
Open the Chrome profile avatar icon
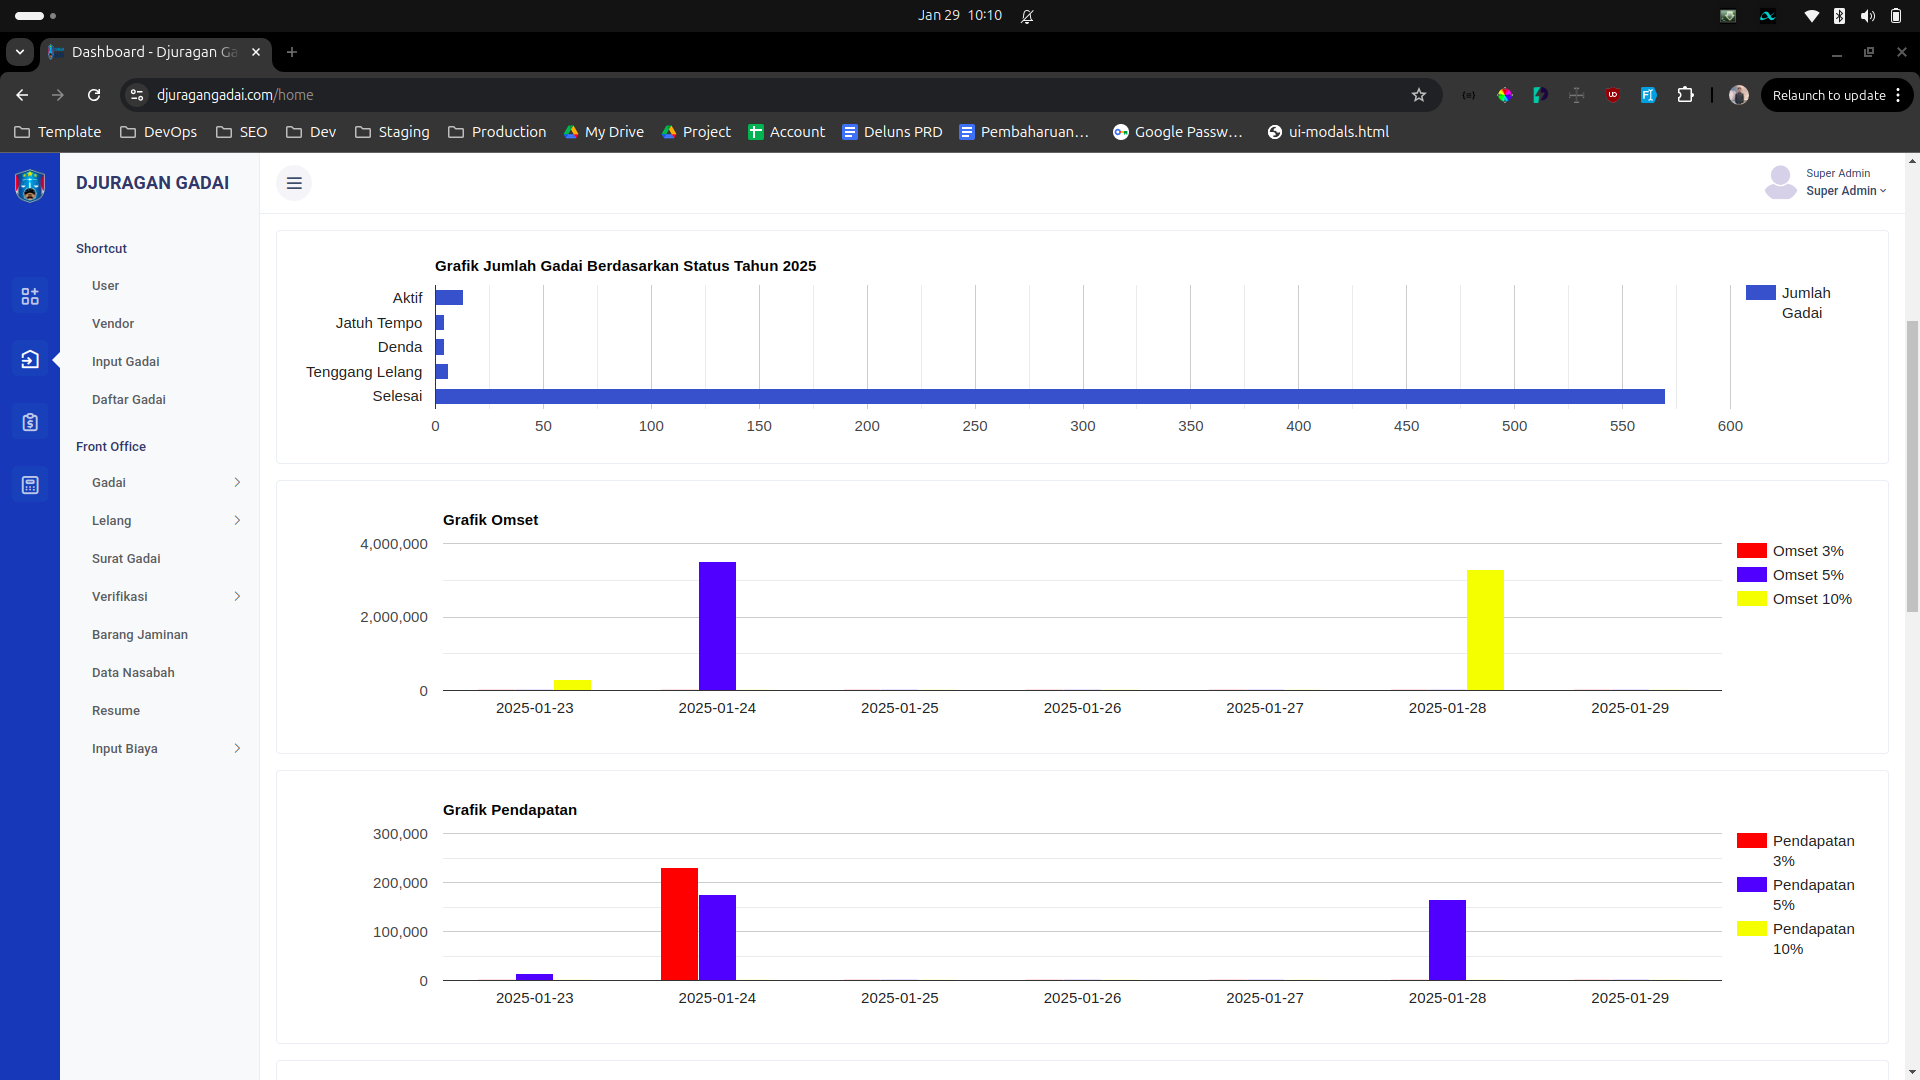point(1739,95)
